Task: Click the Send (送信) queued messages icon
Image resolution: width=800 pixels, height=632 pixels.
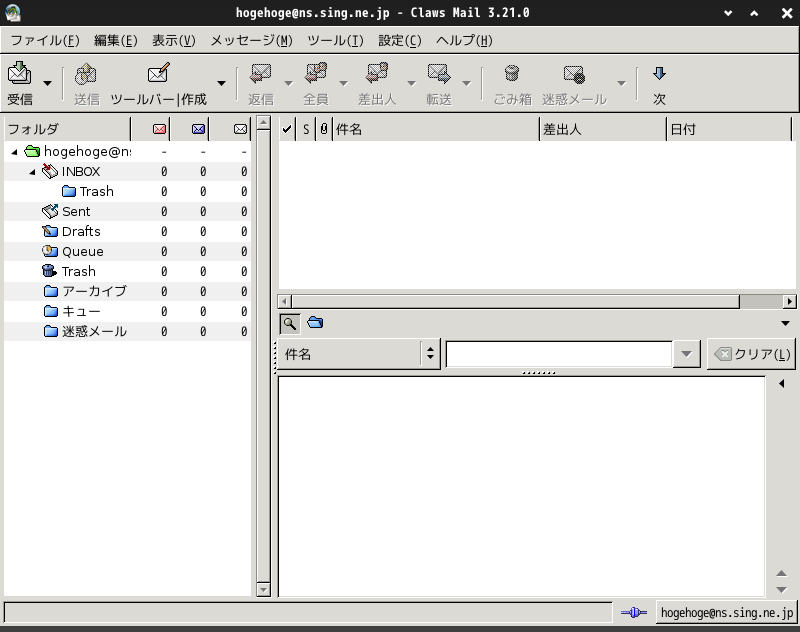Action: coord(86,74)
